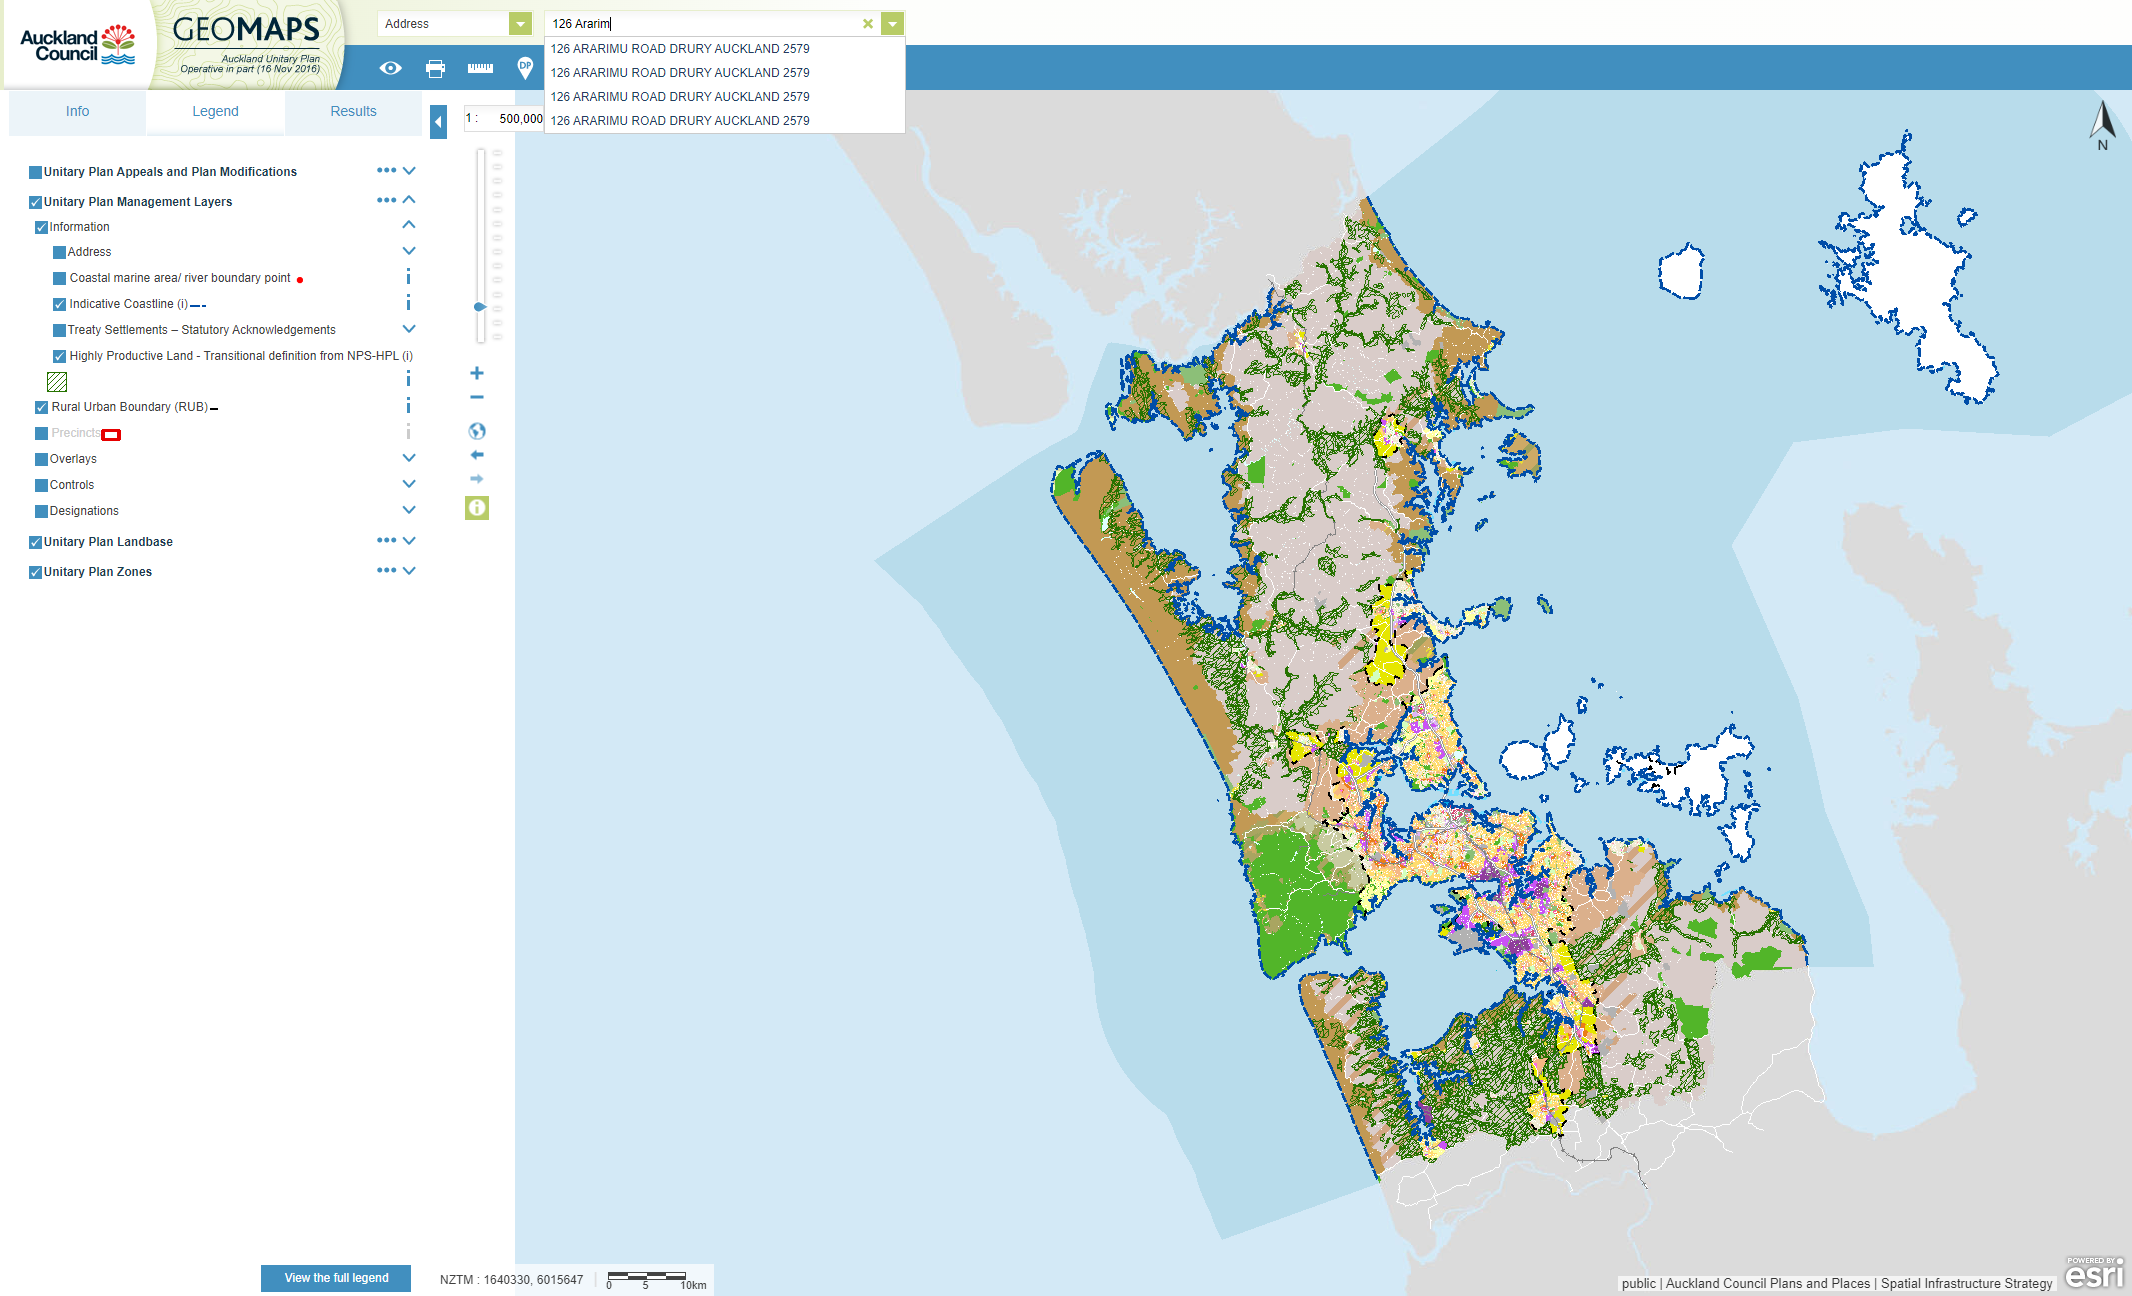Expand the Controls group chevron

[x=409, y=484]
